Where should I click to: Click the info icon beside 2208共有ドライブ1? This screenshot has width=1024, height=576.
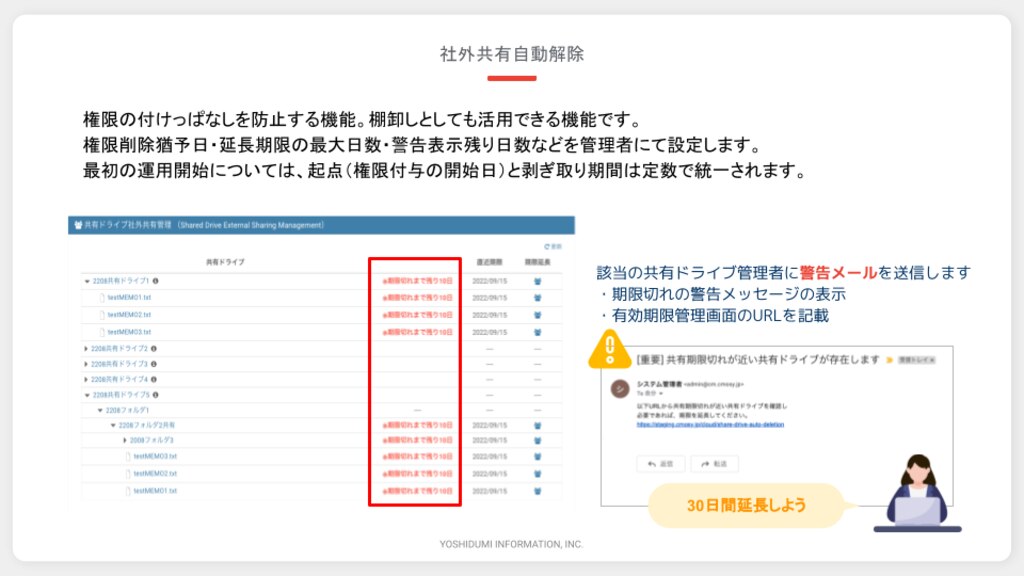[x=156, y=281]
